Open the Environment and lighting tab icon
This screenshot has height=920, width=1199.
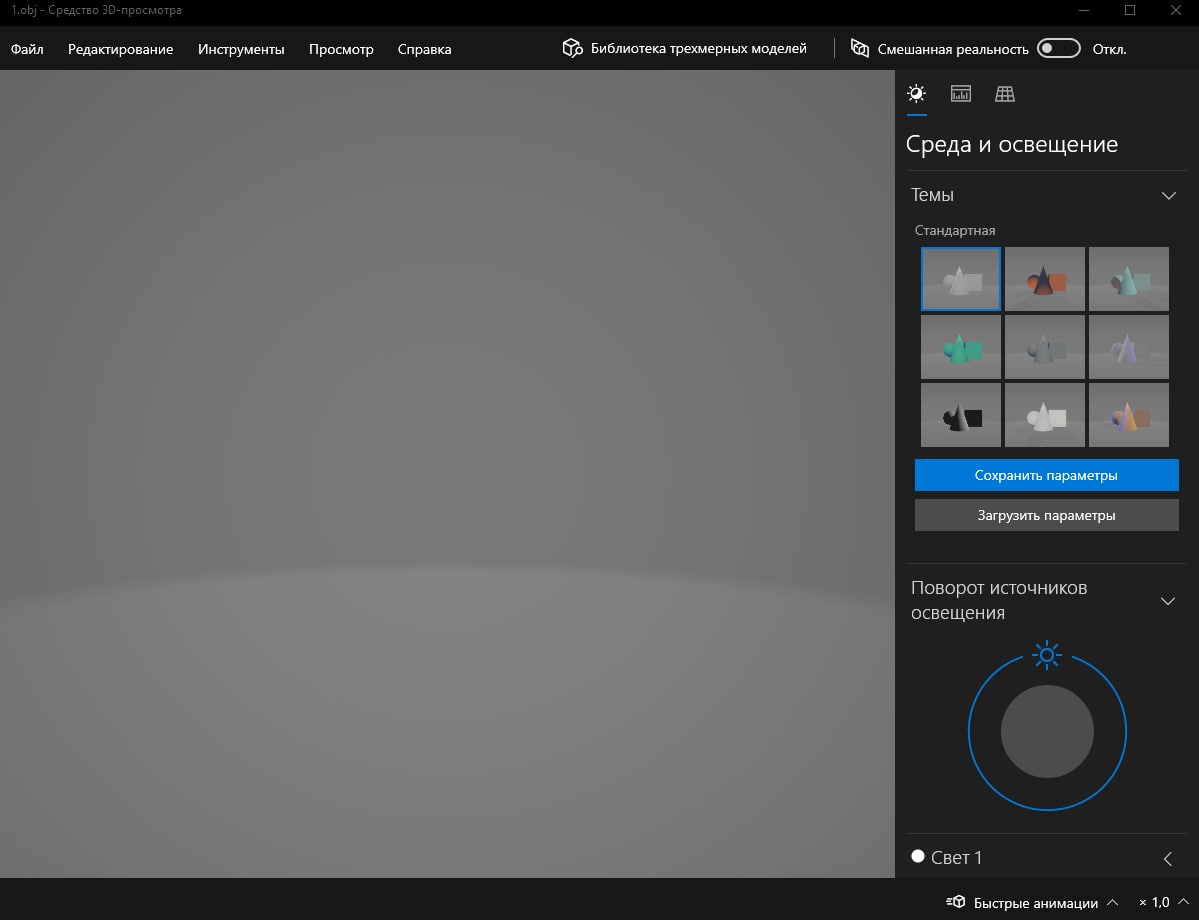pyautogui.click(x=916, y=93)
